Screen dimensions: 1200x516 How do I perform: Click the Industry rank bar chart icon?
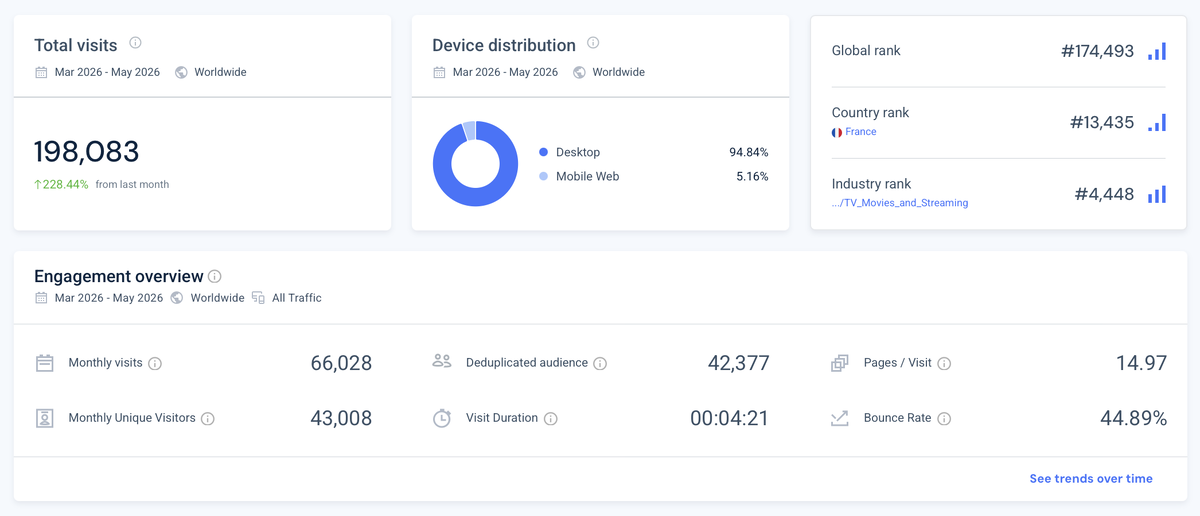click(1157, 194)
